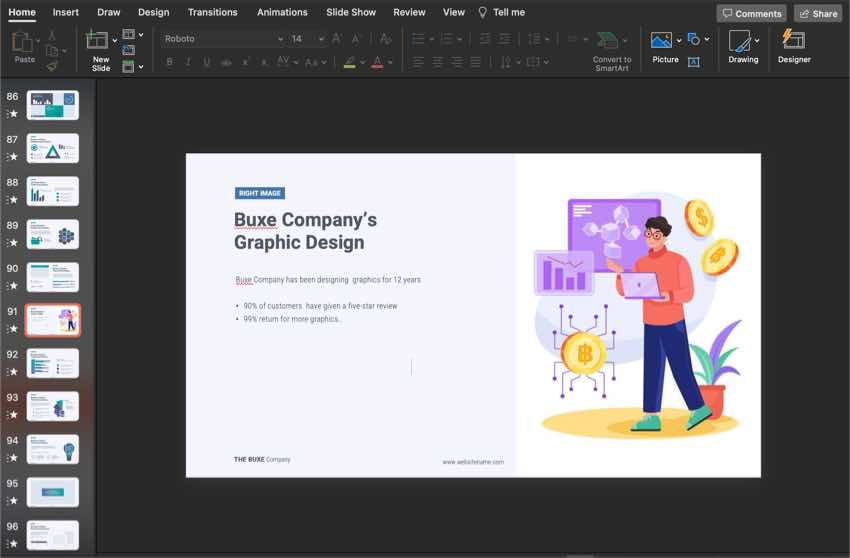Click the slide Layout icon
Screen dimensions: 850x558
128,35
